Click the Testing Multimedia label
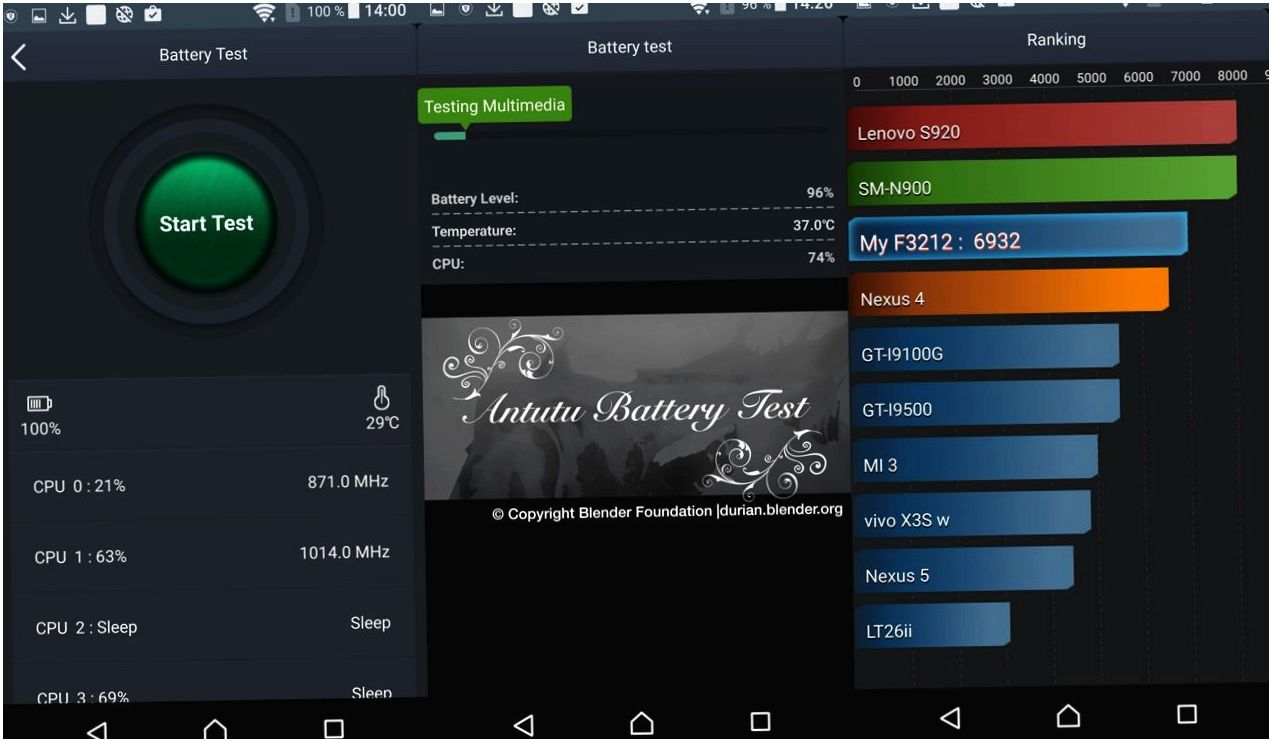The image size is (1272, 742). point(494,106)
